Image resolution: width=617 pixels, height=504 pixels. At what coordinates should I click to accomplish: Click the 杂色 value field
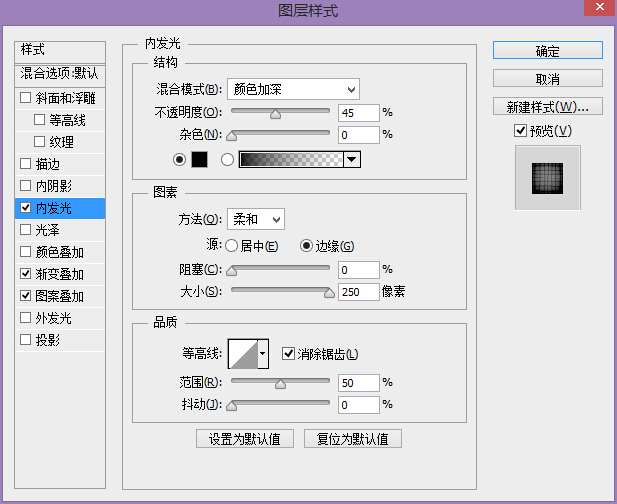click(x=359, y=135)
